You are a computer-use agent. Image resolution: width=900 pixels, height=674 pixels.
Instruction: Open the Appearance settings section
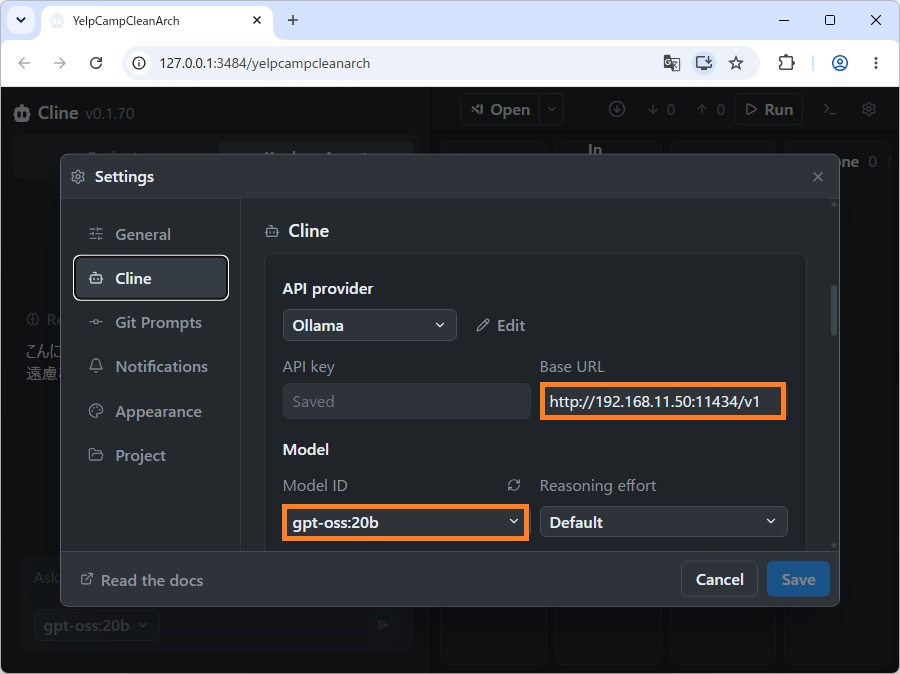150,411
